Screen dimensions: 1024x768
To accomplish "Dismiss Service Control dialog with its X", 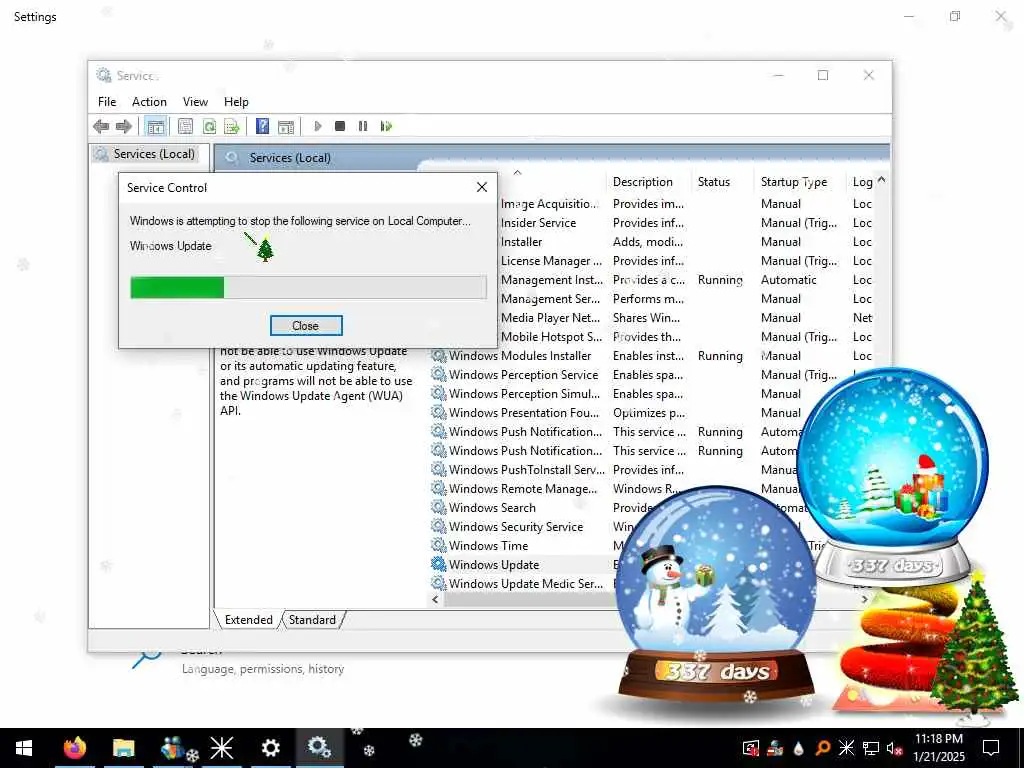I will tap(482, 187).
